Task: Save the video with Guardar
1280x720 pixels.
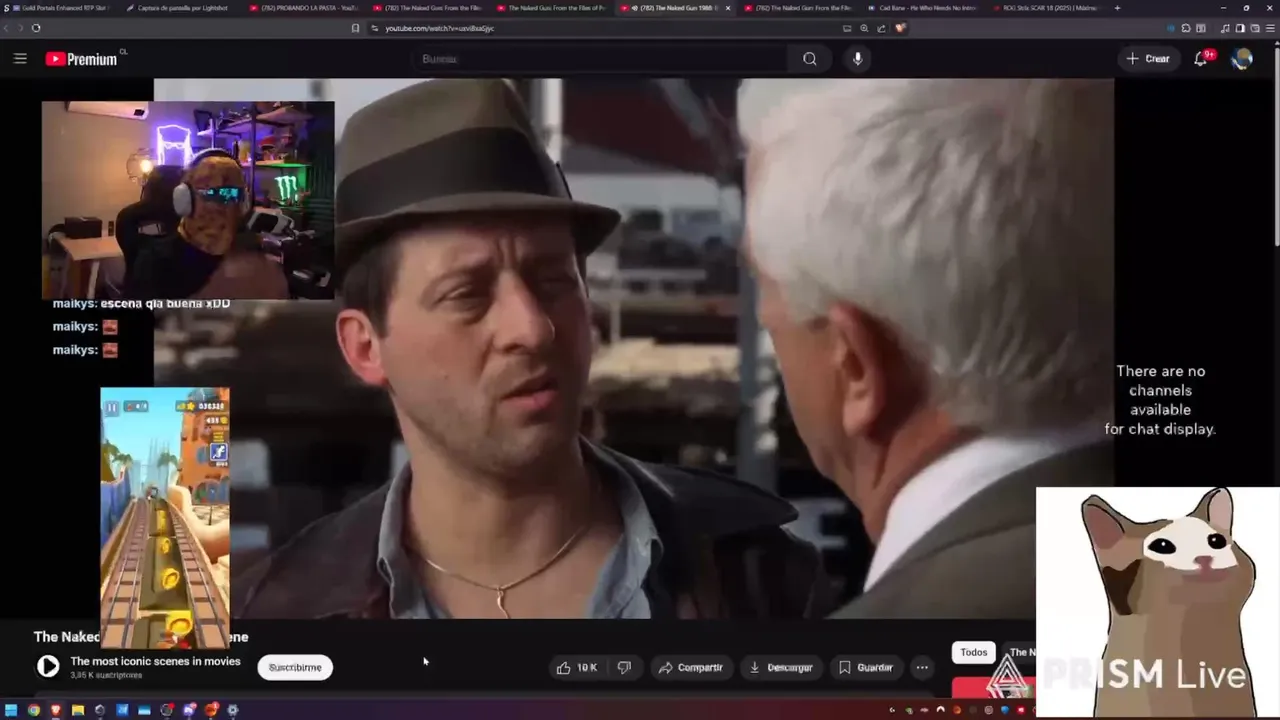Action: tap(866, 667)
